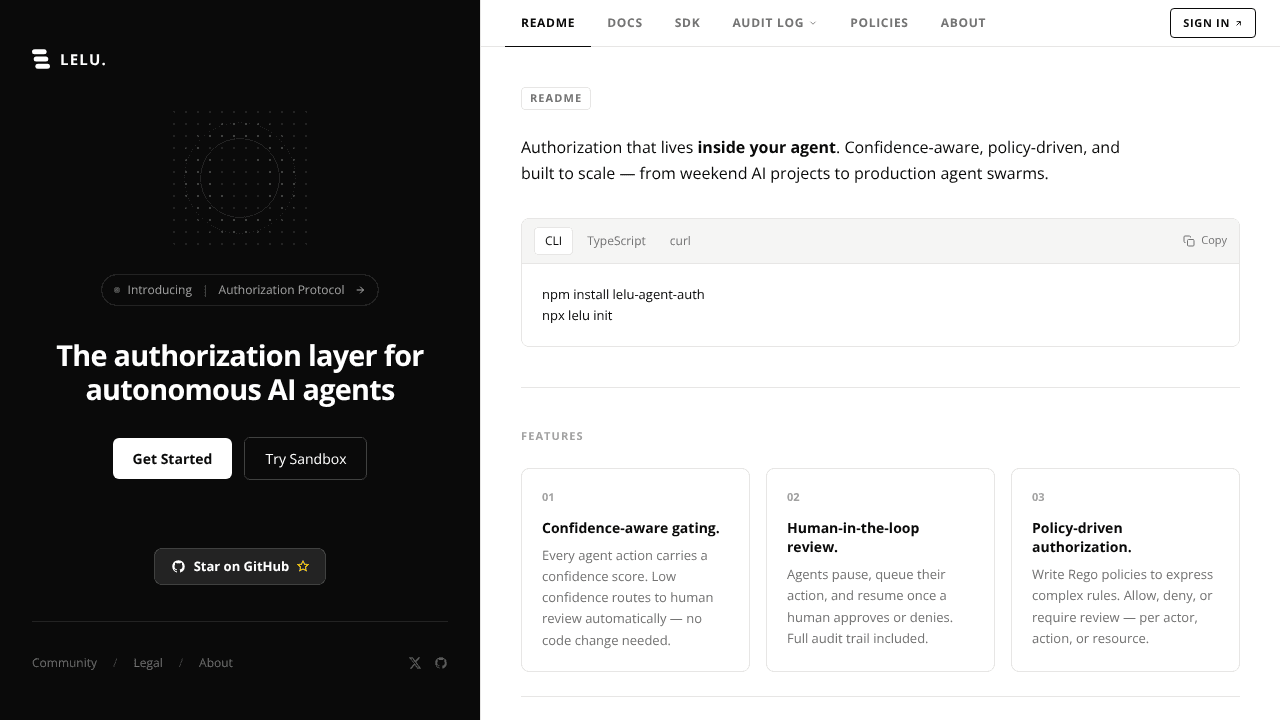Click the external arrow beside Sign In
The width and height of the screenshot is (1280, 720).
pyautogui.click(x=1239, y=23)
